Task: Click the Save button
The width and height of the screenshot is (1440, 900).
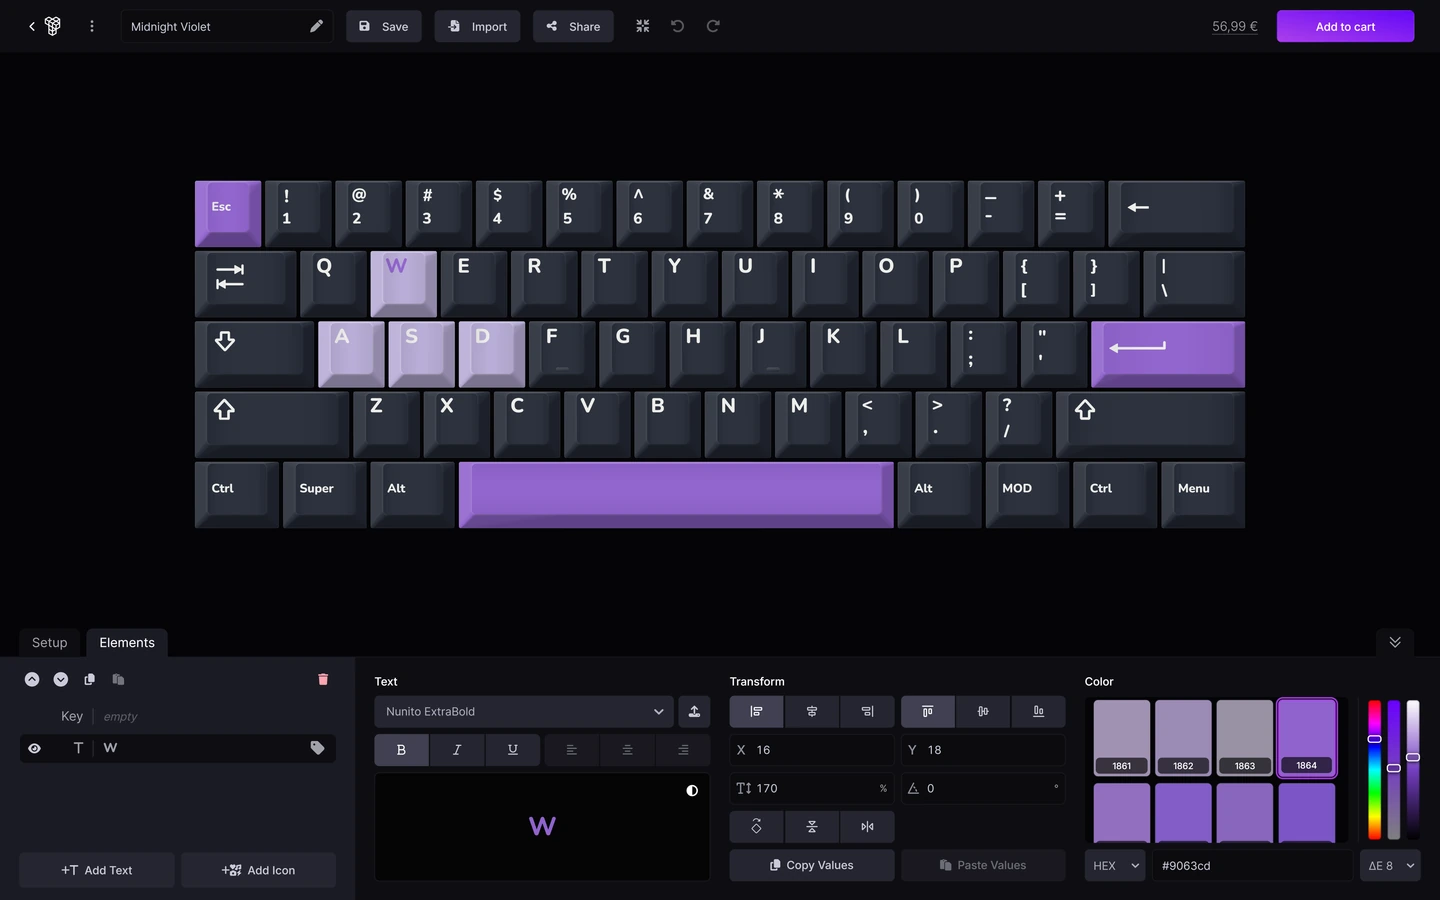Action: click(384, 26)
